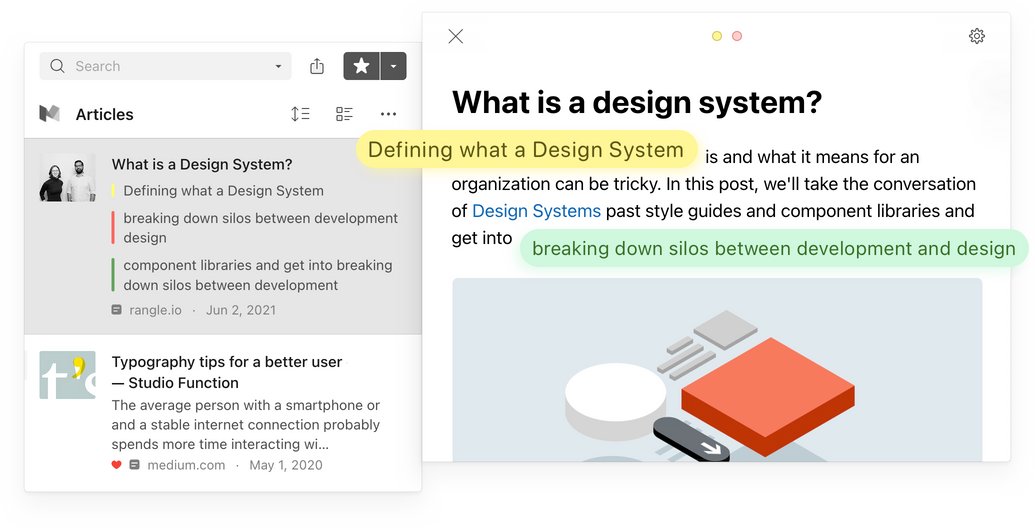Click the Medium logo icon beside Articles

coord(50,114)
